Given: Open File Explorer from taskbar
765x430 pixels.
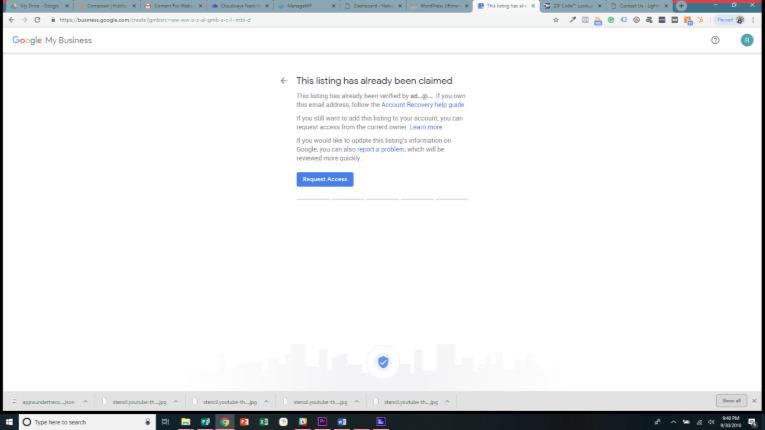Looking at the screenshot, I should (185, 422).
